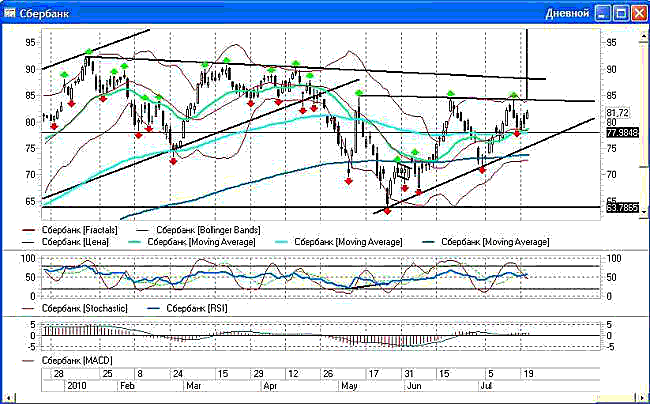Screen dimensions: 650x404
Task: Click the date 17 on the time axis
Action: tap(374, 374)
